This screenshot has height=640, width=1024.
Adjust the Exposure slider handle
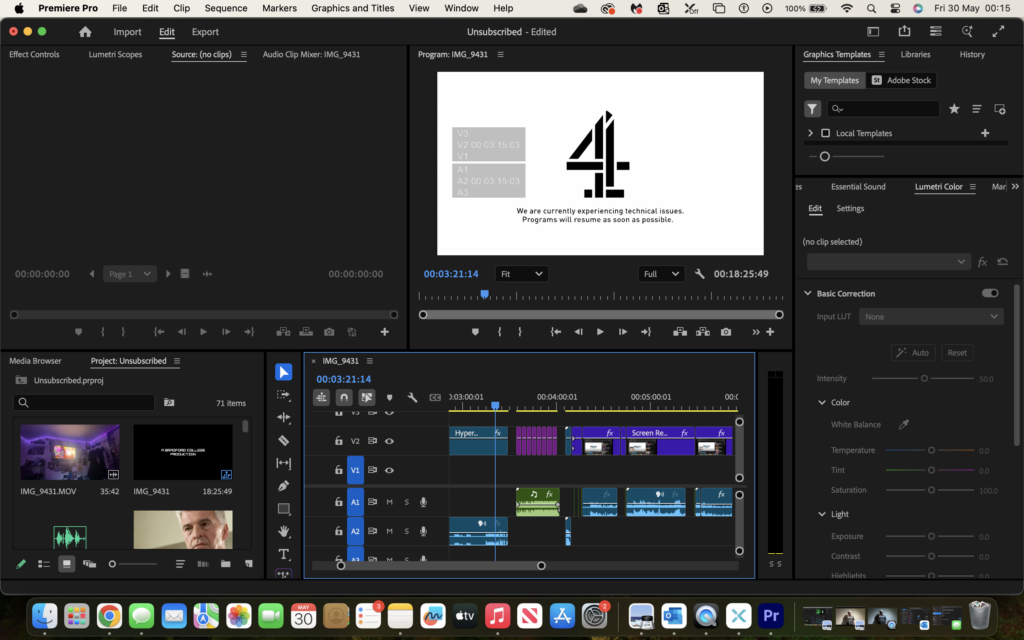(931, 536)
